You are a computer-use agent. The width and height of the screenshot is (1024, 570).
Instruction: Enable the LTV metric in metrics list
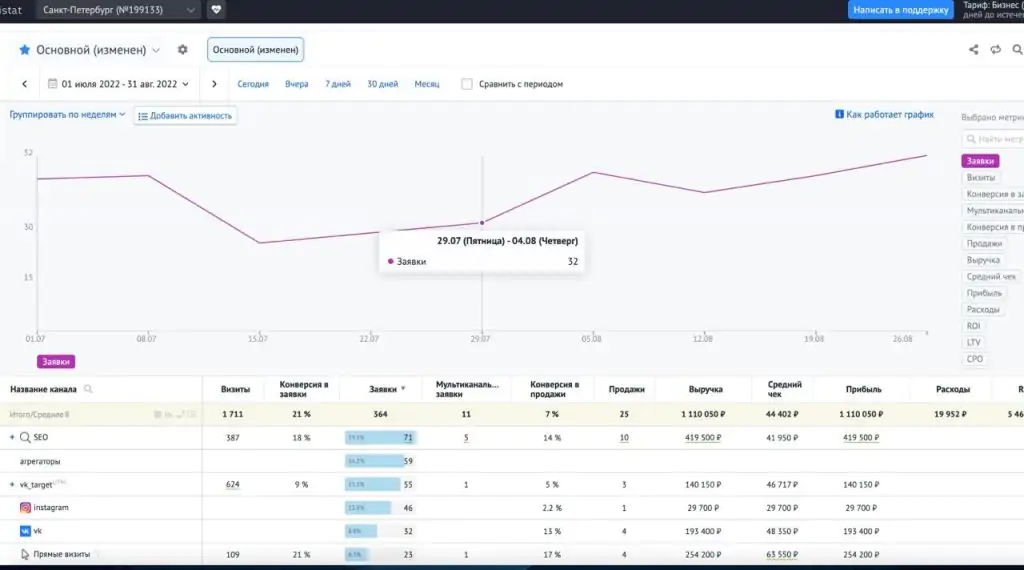tap(973, 342)
